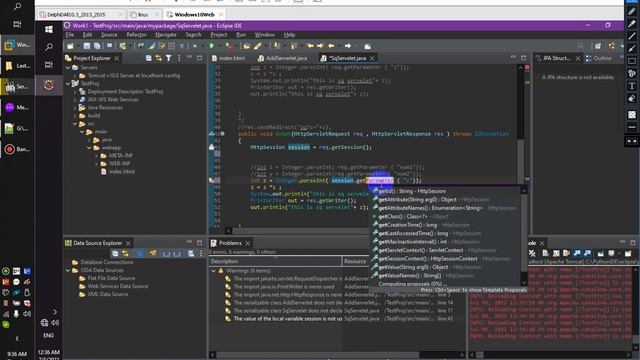The image size is (640, 360).
Task: Click the New file toolbar icon
Action: point(70,46)
